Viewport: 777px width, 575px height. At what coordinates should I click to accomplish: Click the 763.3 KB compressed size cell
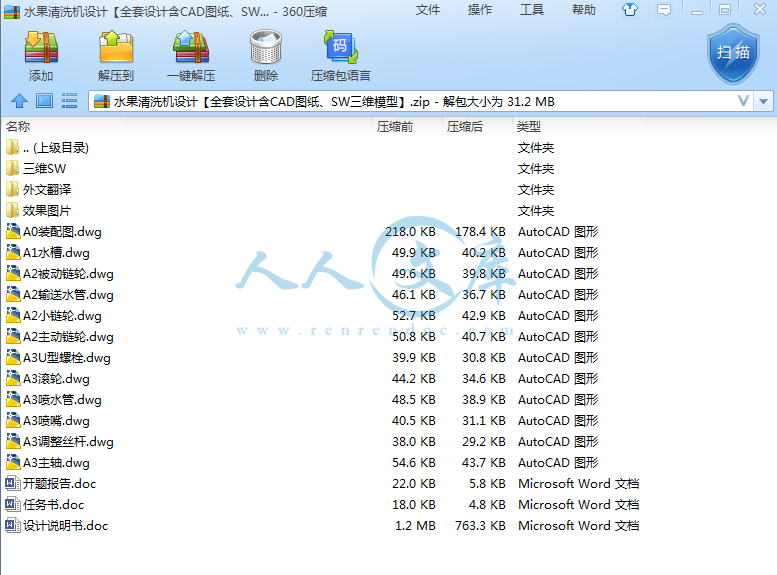480,525
